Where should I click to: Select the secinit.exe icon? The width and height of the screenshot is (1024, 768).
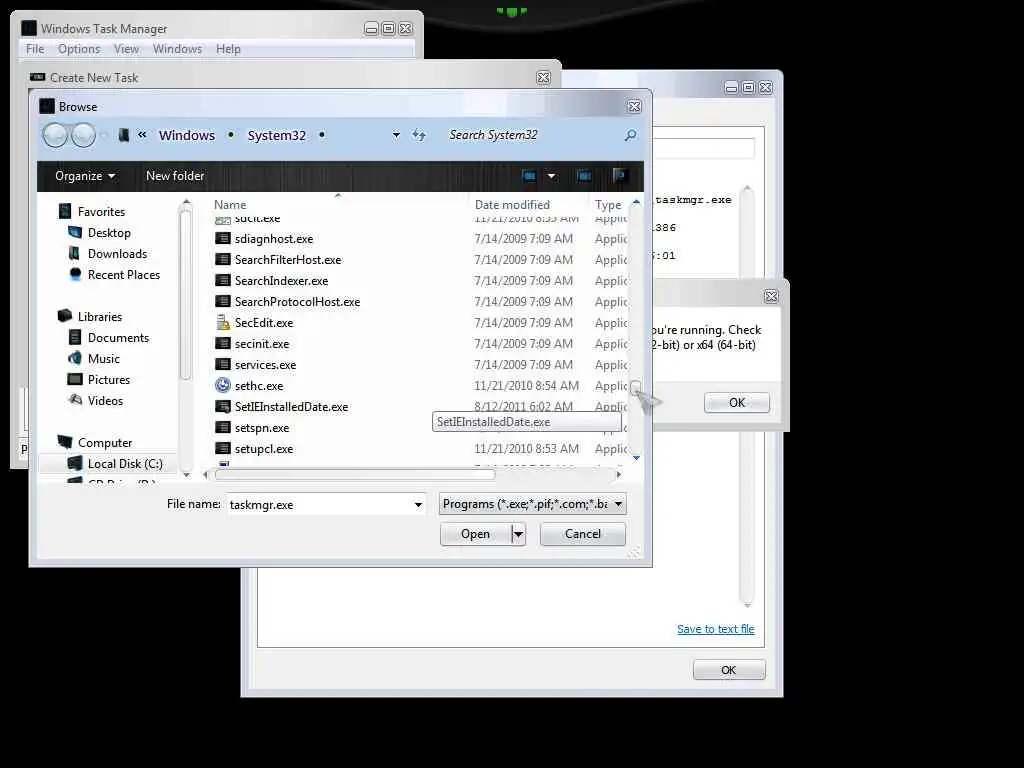click(223, 344)
